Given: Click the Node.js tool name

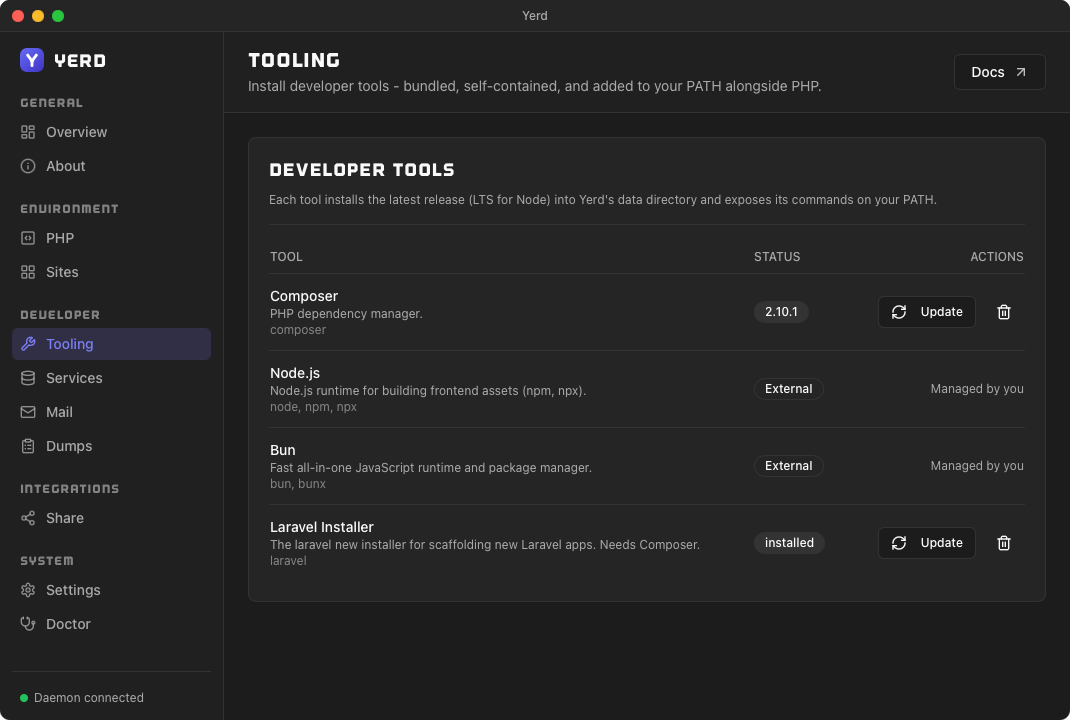Looking at the screenshot, I should (x=295, y=373).
